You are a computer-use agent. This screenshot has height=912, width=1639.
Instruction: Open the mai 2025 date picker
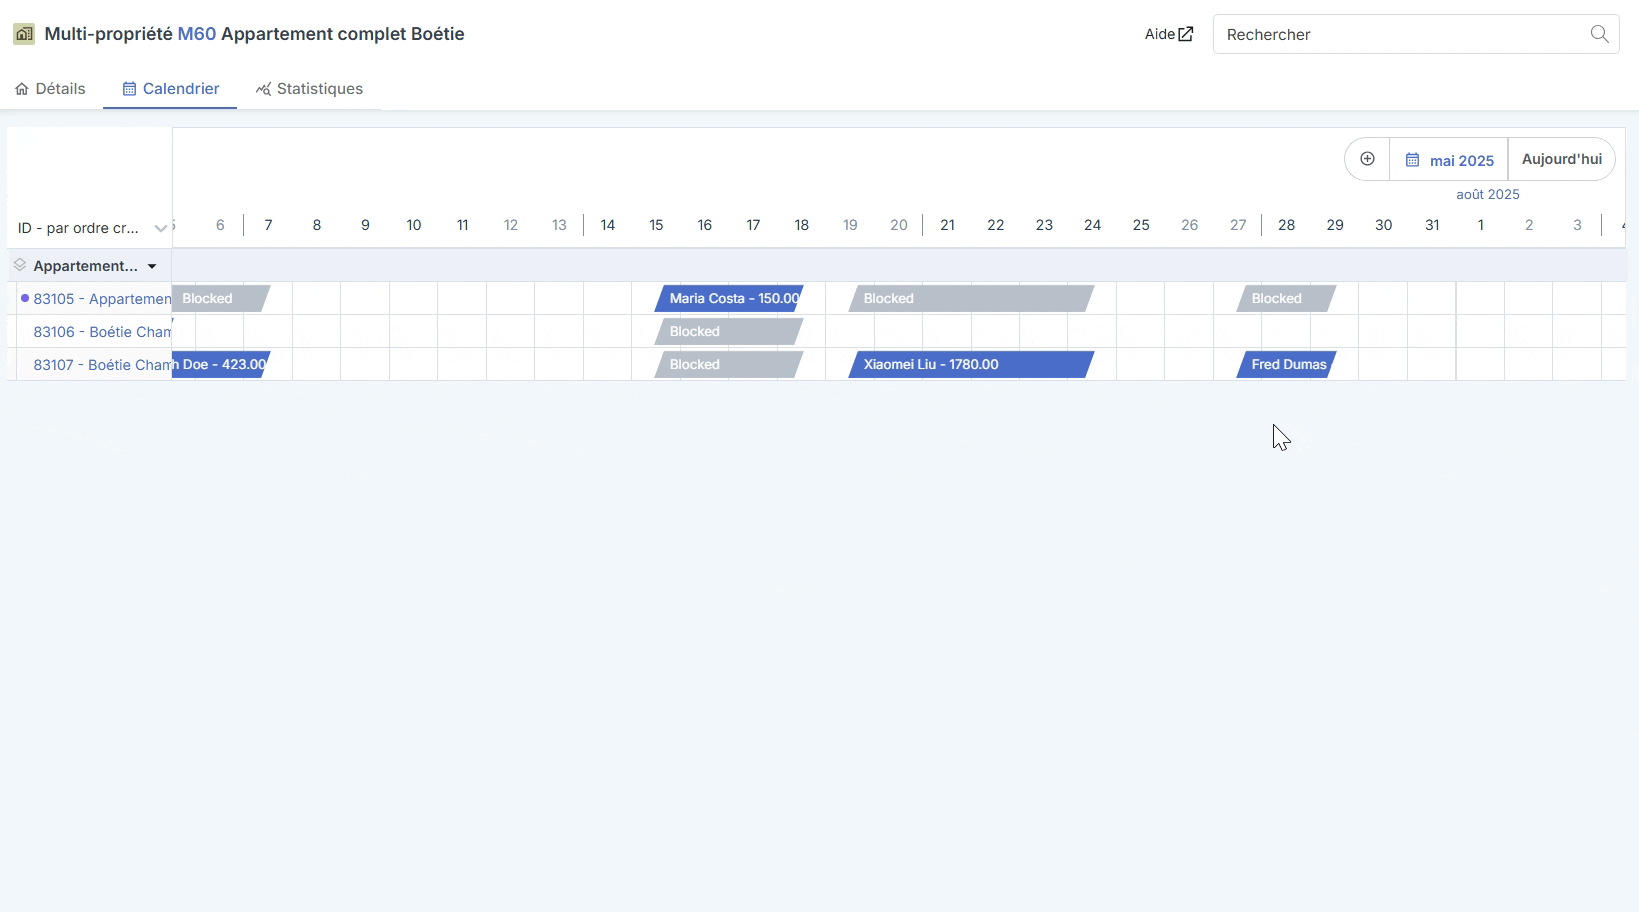[1449, 160]
